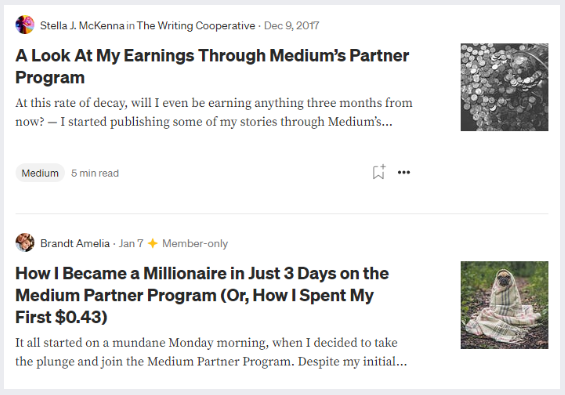Click the "It all started on a mundane" excerpt
The height and width of the screenshot is (395, 565).
(211, 352)
